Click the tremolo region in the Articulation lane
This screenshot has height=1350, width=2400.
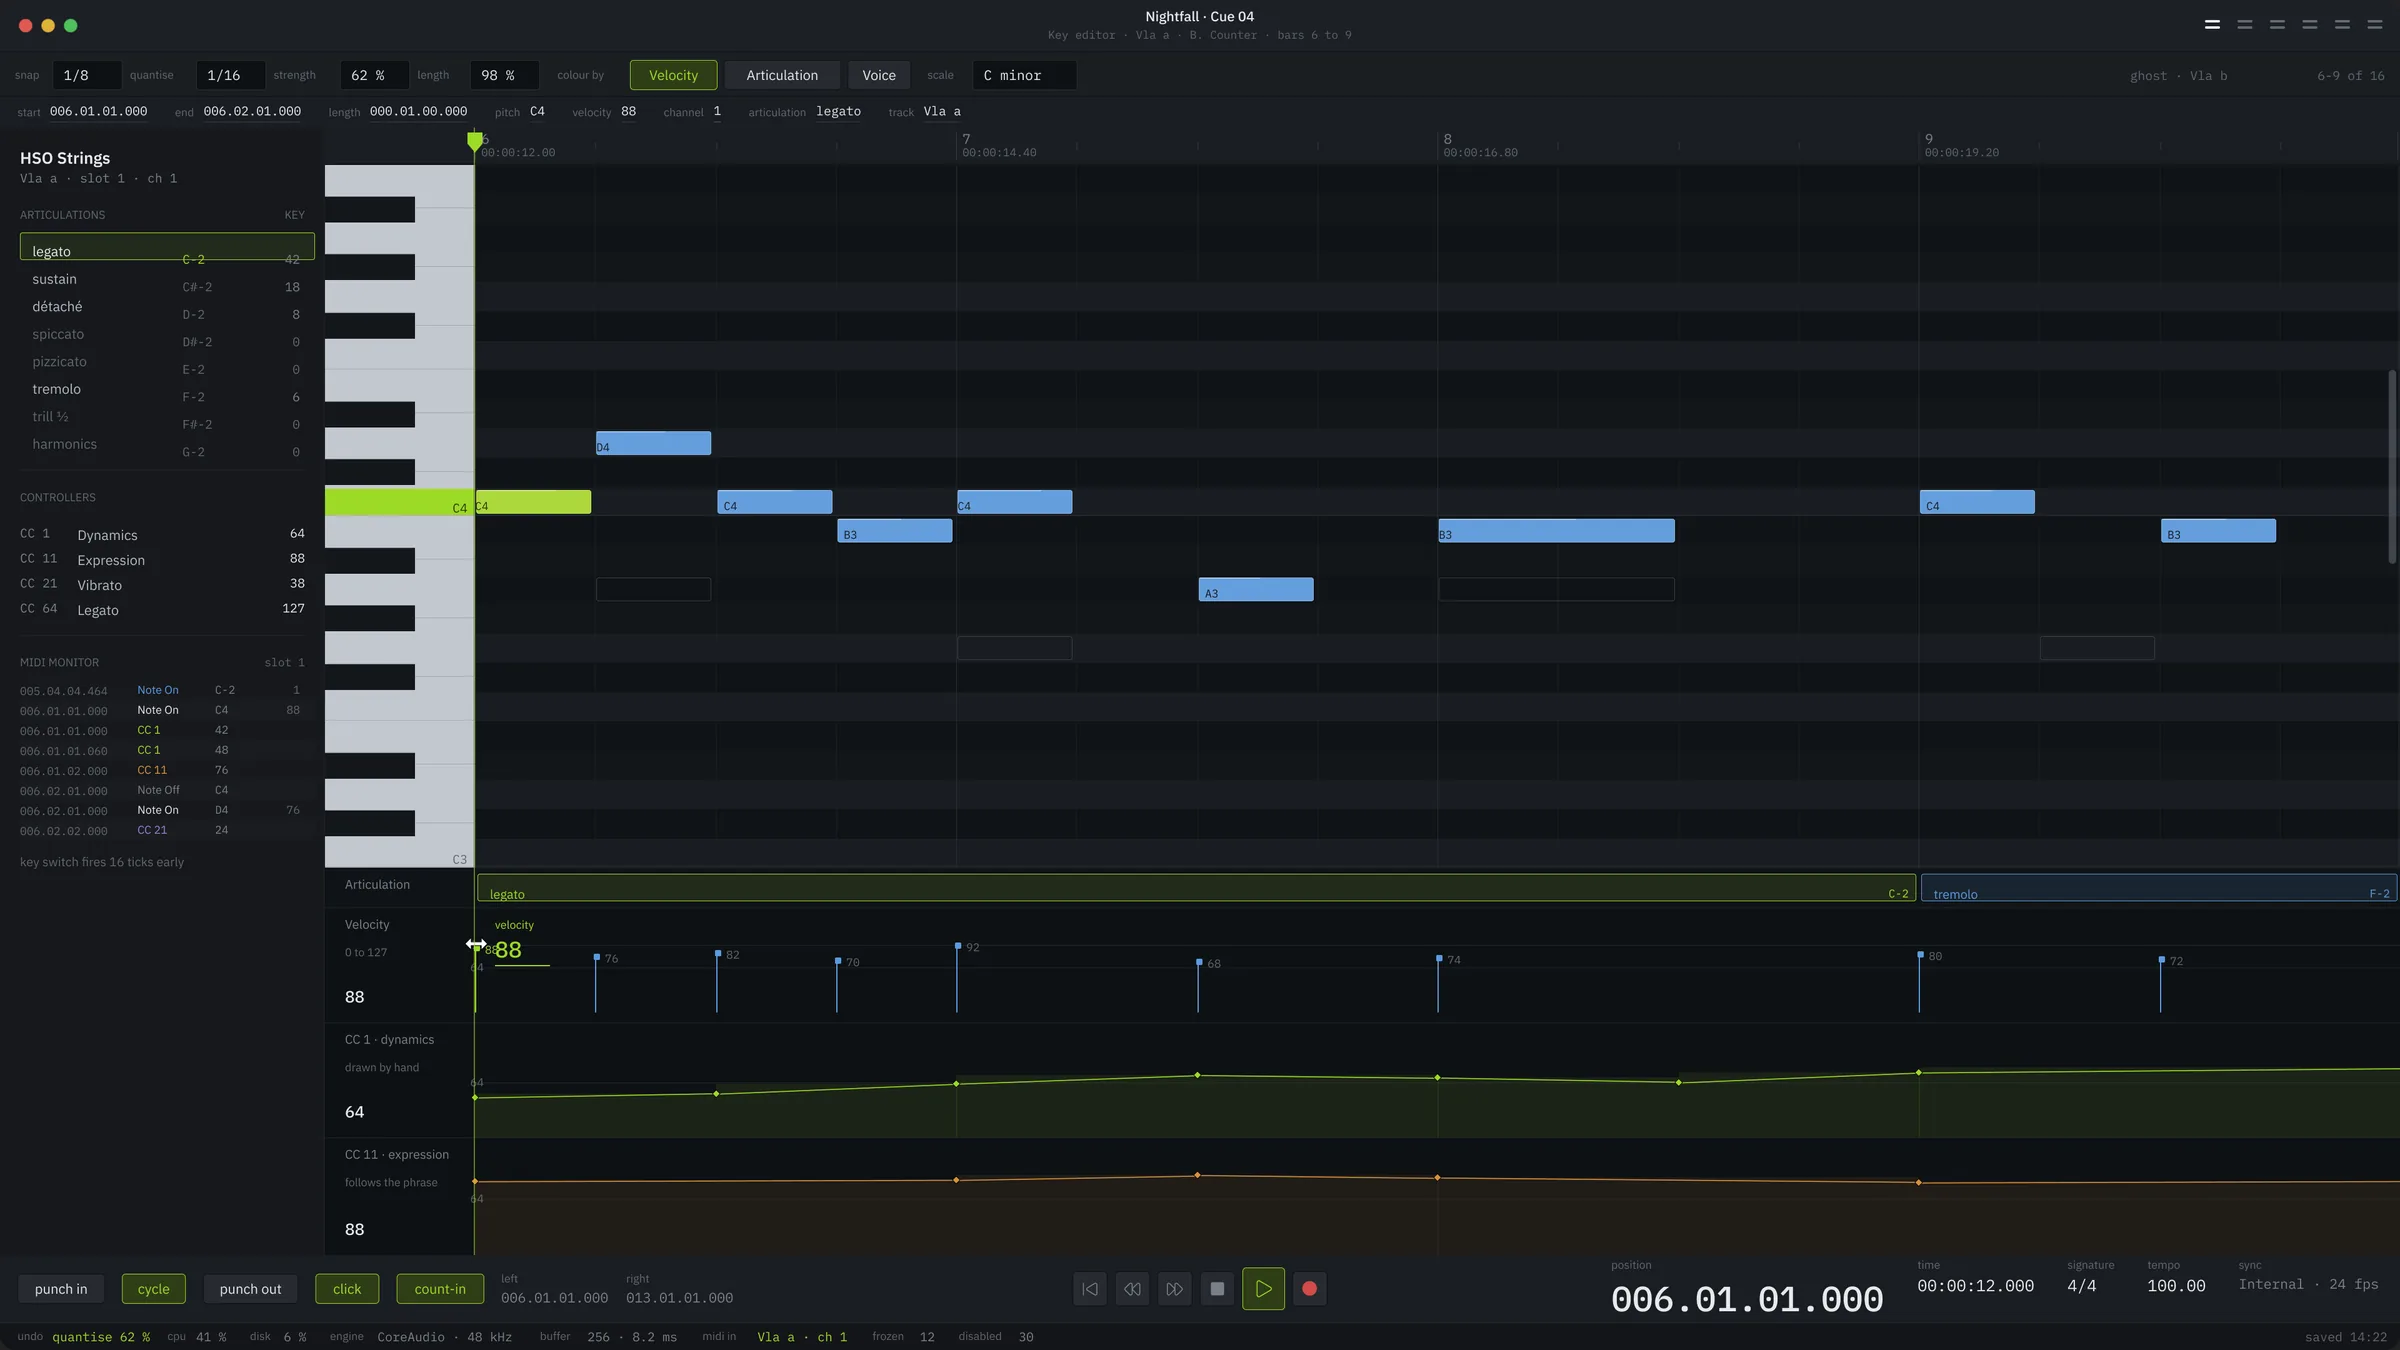[2158, 888]
